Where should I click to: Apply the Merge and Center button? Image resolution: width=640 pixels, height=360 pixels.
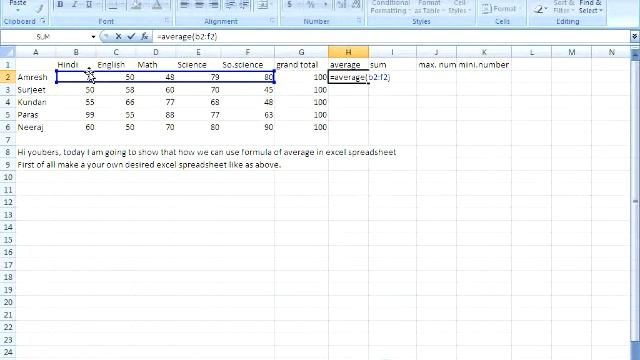(263, 5)
